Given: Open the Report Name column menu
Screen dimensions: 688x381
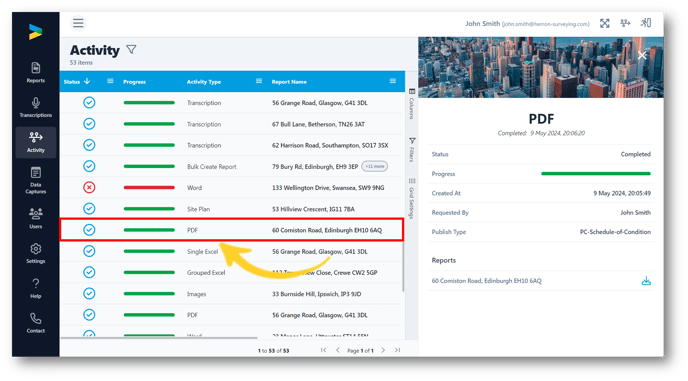Looking at the screenshot, I should coord(393,81).
